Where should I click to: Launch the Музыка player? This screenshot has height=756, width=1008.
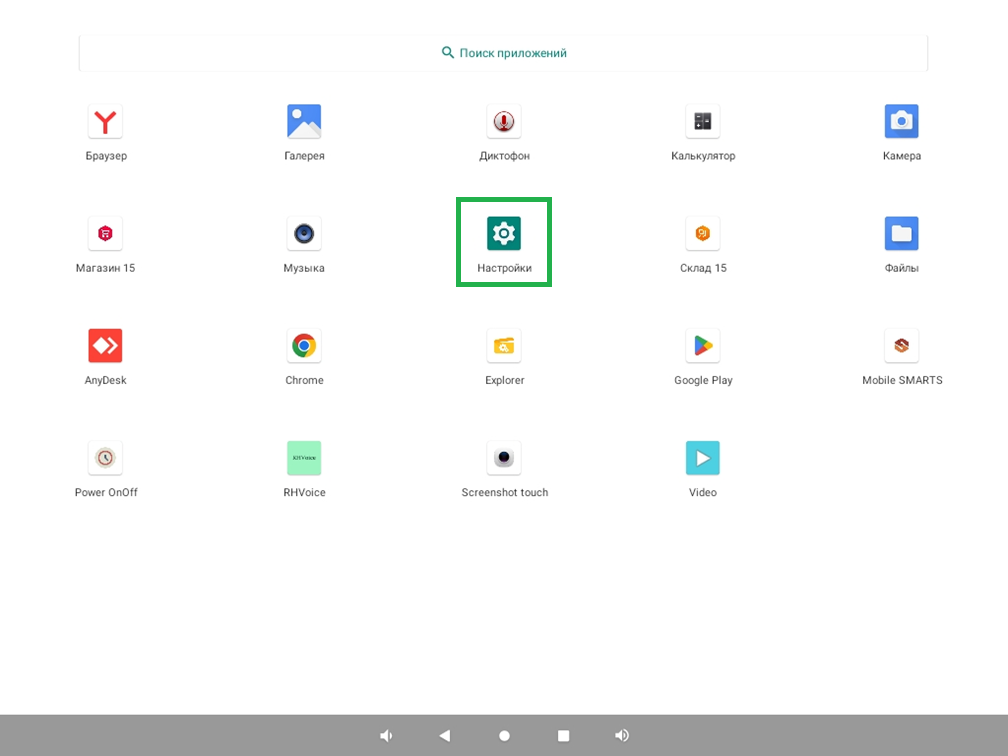[x=304, y=234]
